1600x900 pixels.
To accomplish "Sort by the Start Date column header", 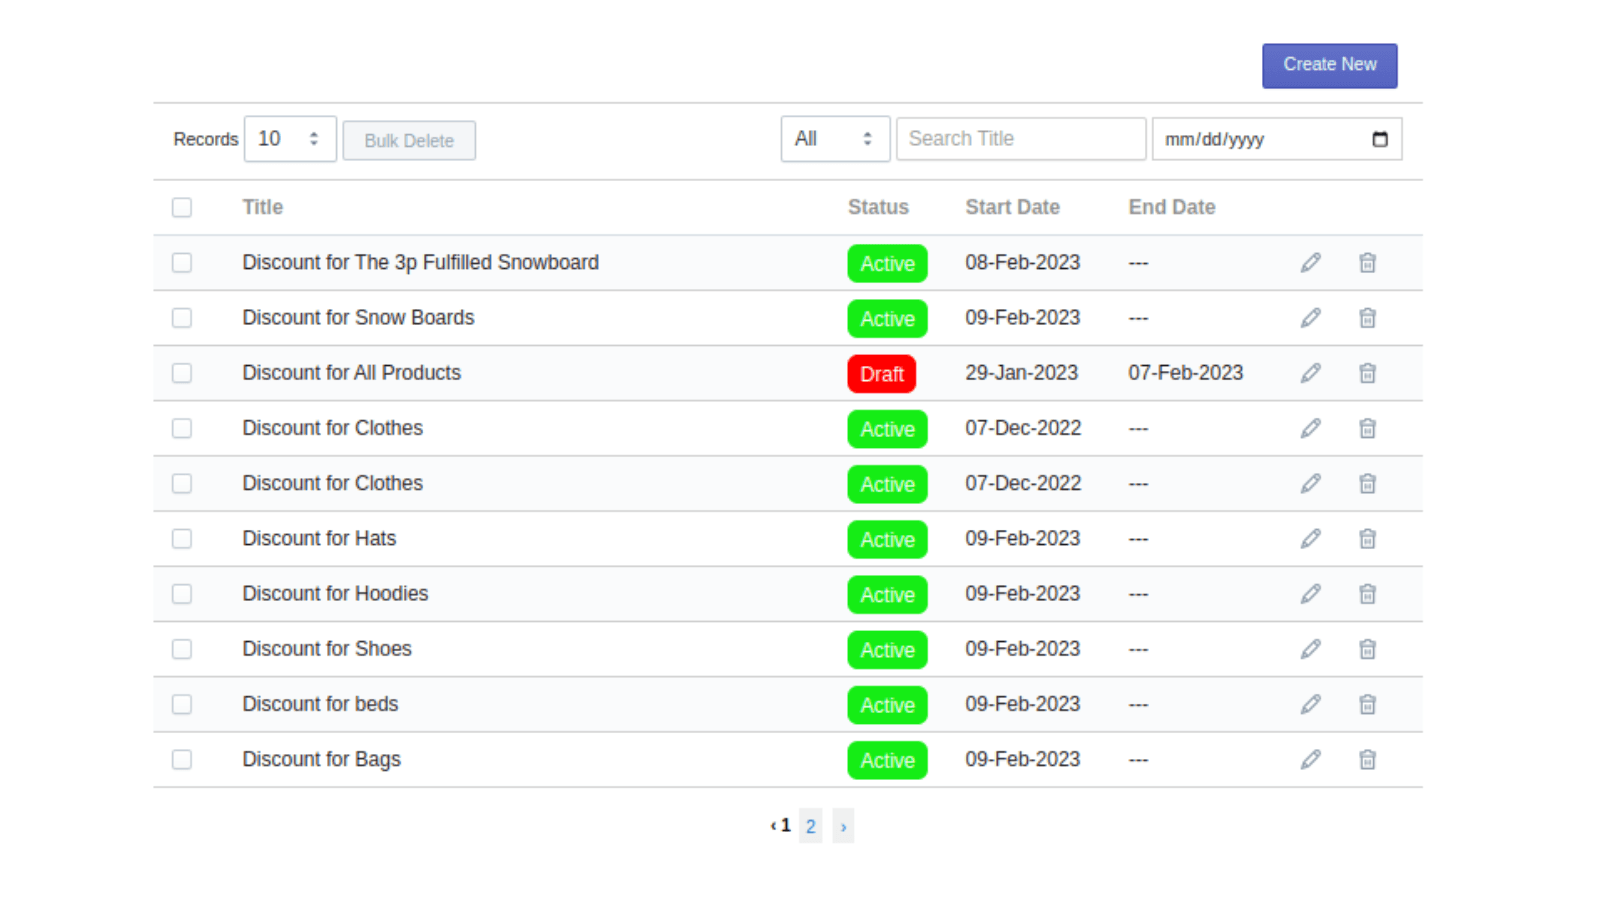I will 1012,208.
